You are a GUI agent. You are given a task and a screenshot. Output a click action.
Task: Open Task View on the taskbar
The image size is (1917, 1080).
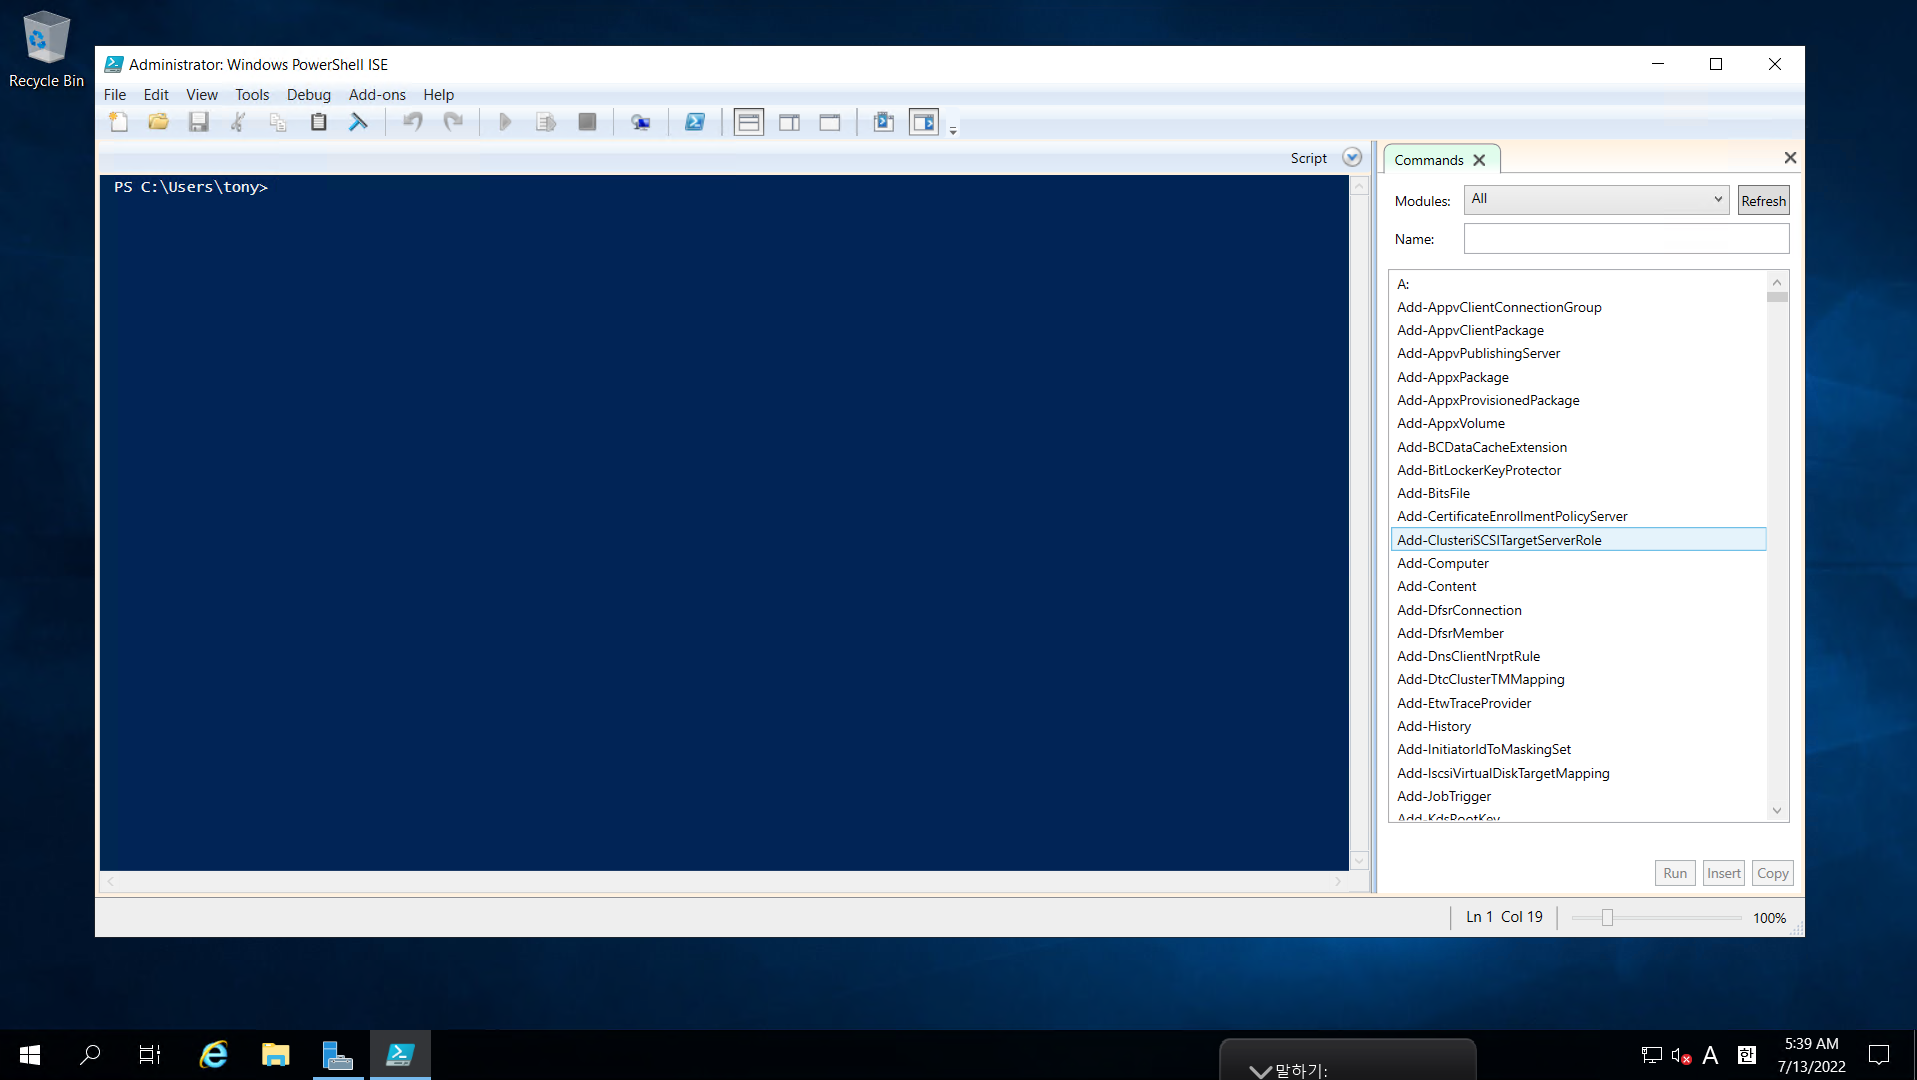[150, 1054]
